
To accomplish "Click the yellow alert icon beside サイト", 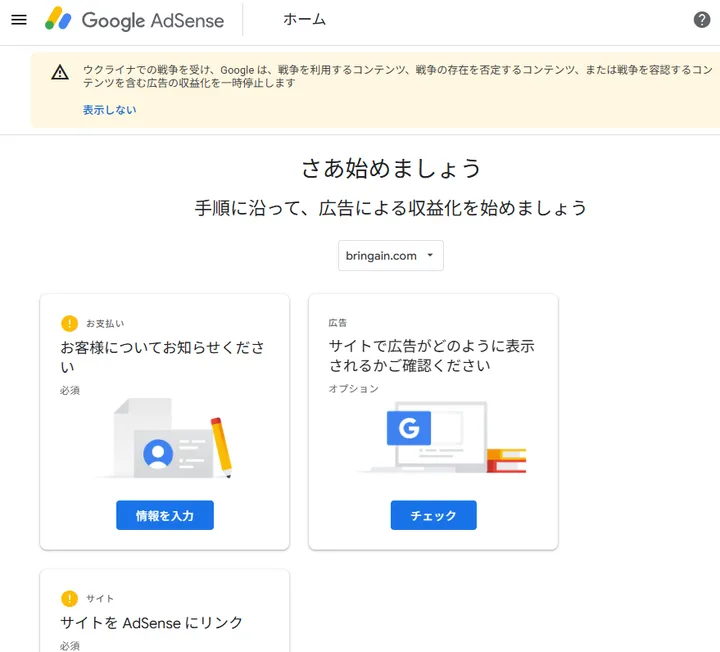I will pos(69,598).
